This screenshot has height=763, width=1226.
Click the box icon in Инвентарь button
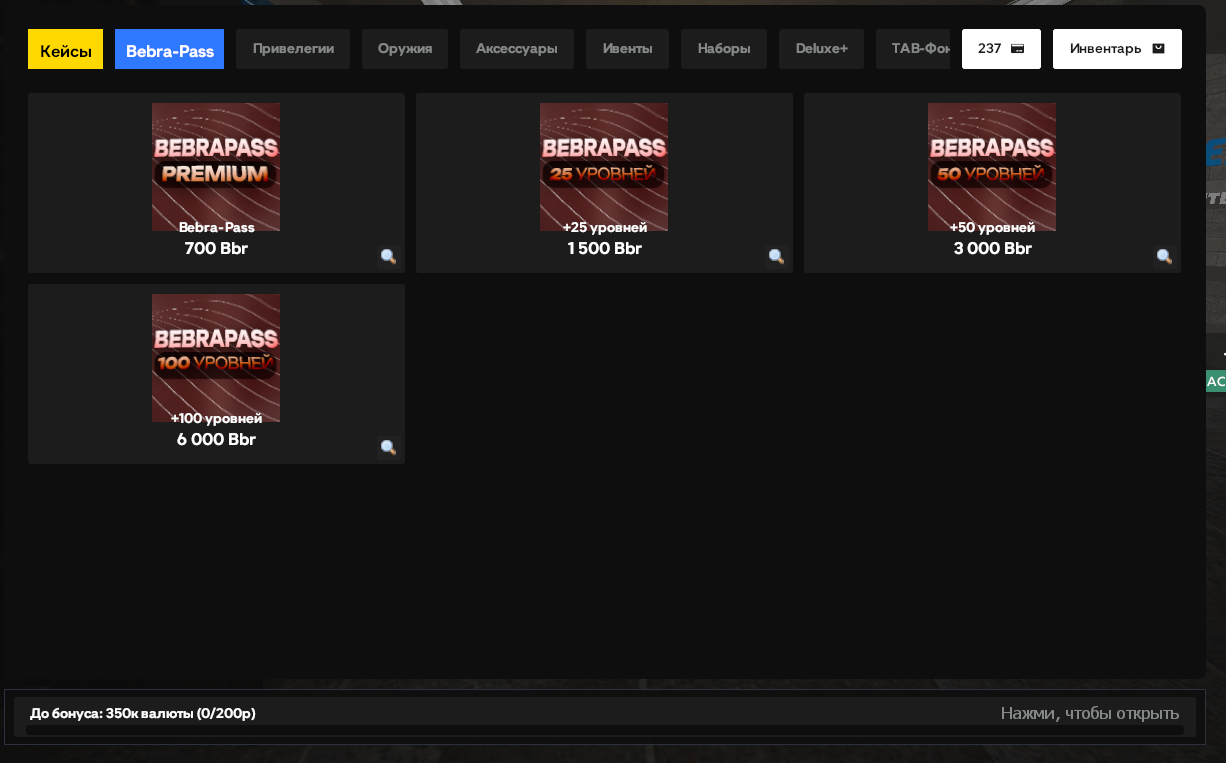(x=1158, y=49)
